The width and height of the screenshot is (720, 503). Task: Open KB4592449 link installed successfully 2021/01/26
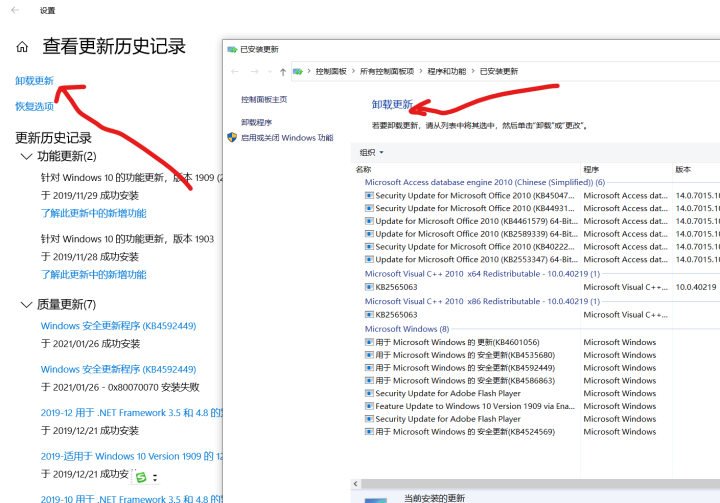point(118,326)
